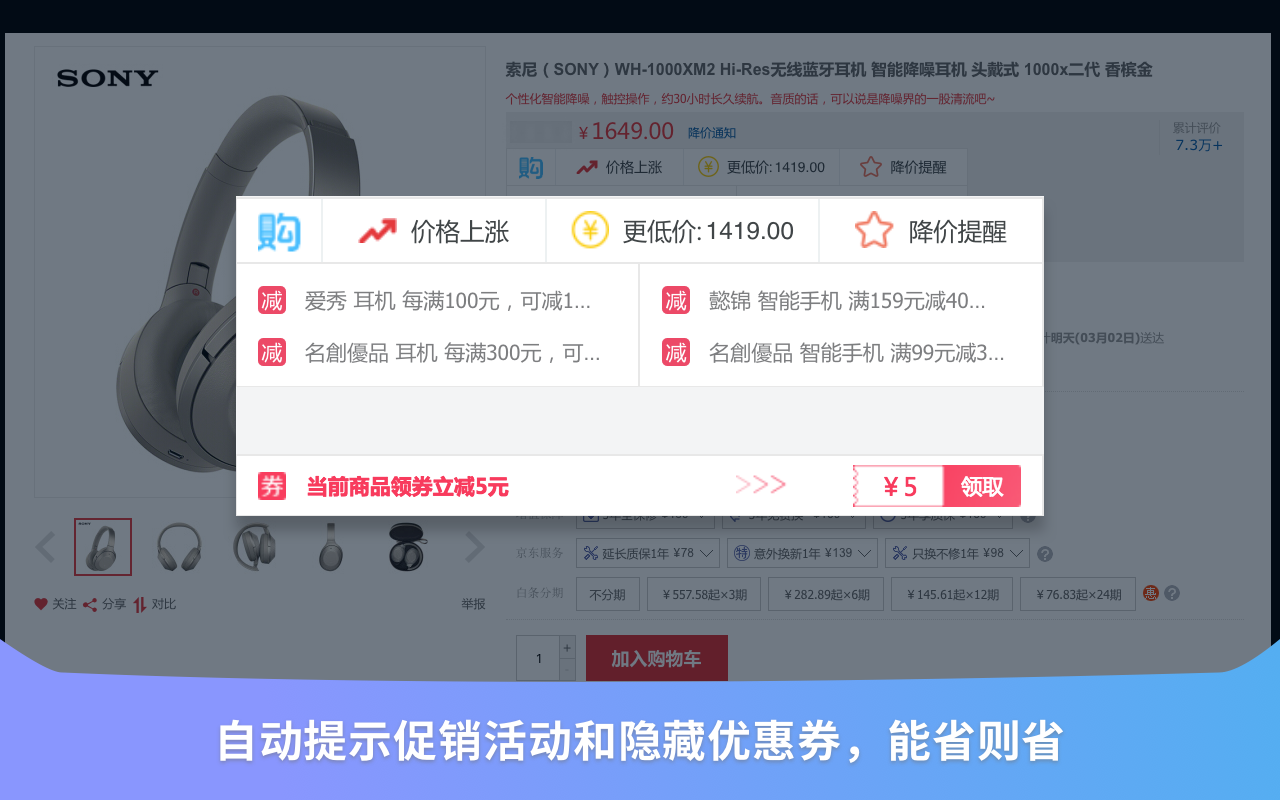Click the 领取 button to claim coupon
This screenshot has width=1280, height=800.
(x=982, y=486)
